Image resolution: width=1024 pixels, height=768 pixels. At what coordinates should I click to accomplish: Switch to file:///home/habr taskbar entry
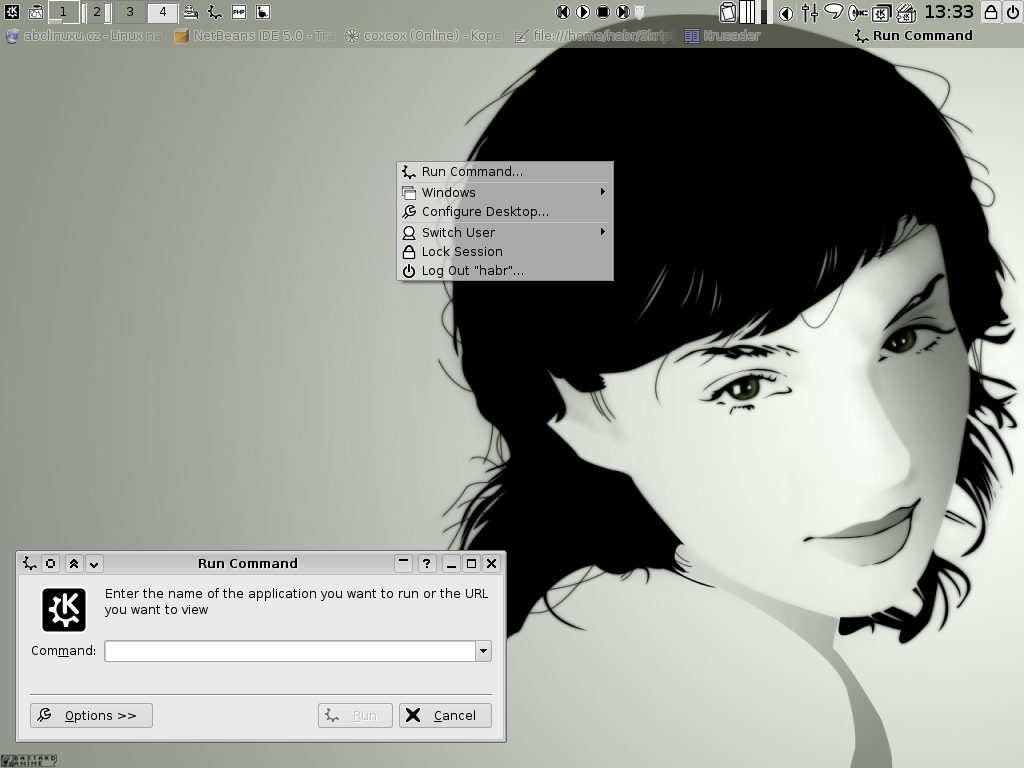(595, 36)
